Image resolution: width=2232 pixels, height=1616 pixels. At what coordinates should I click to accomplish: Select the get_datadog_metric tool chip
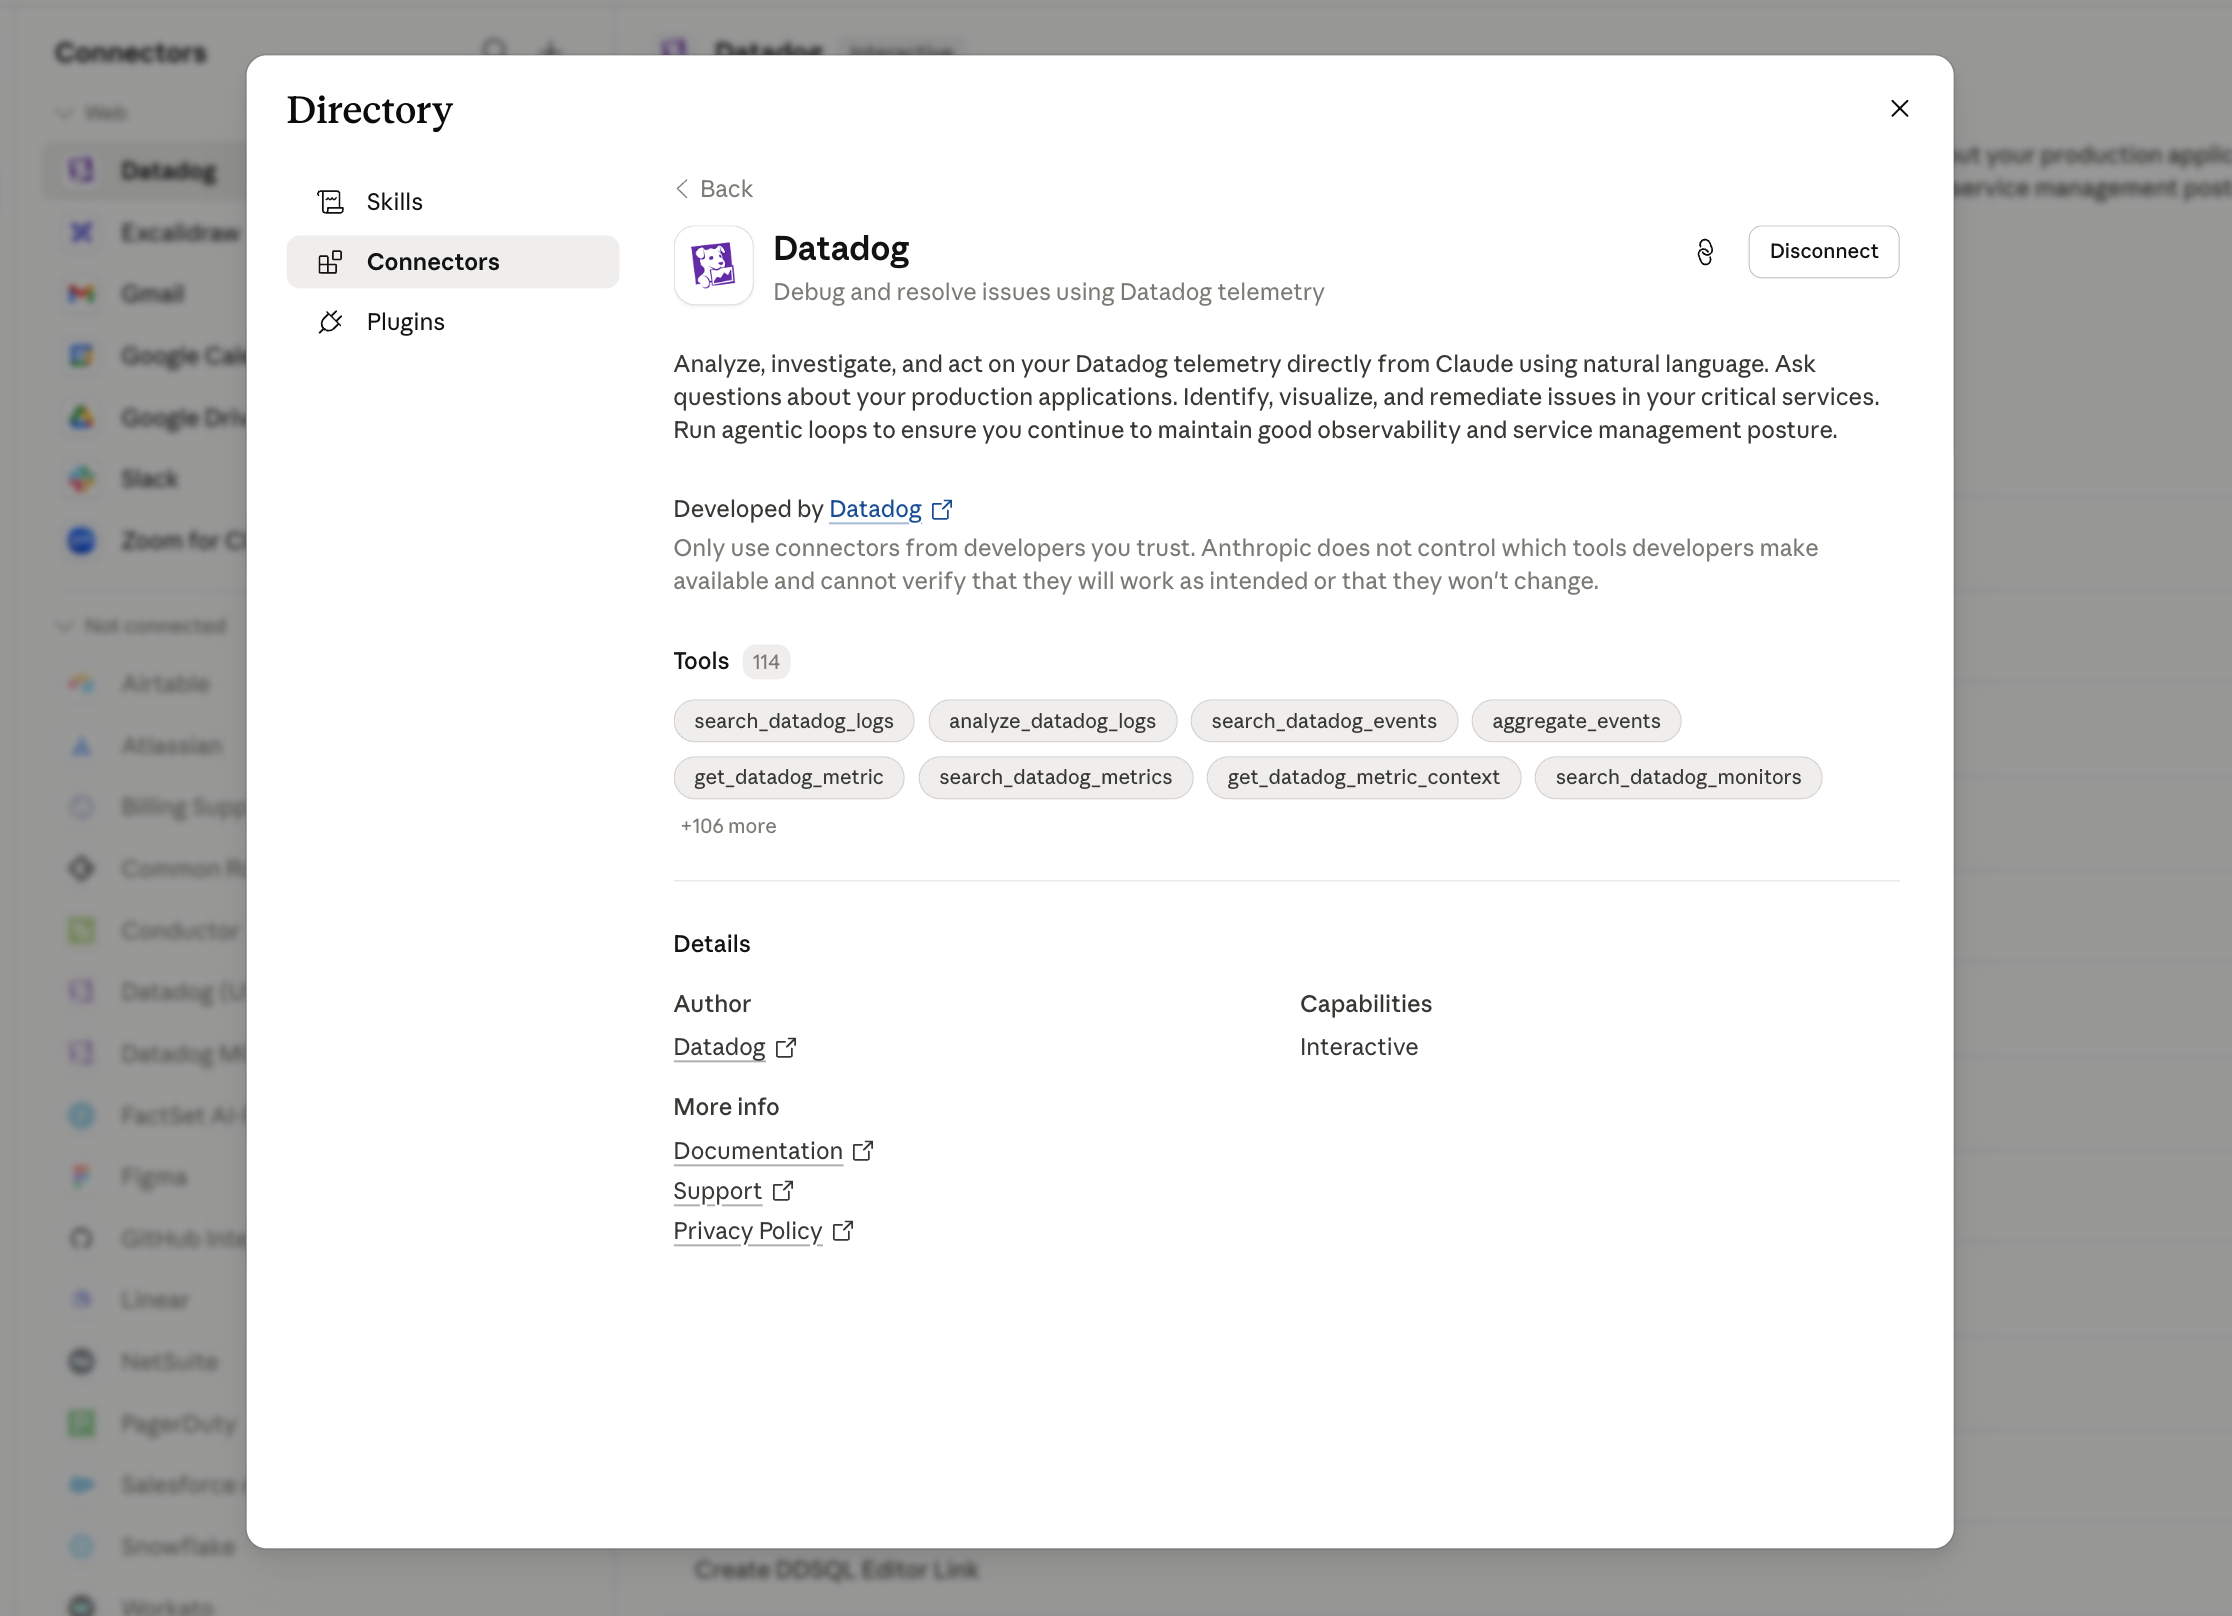[788, 777]
